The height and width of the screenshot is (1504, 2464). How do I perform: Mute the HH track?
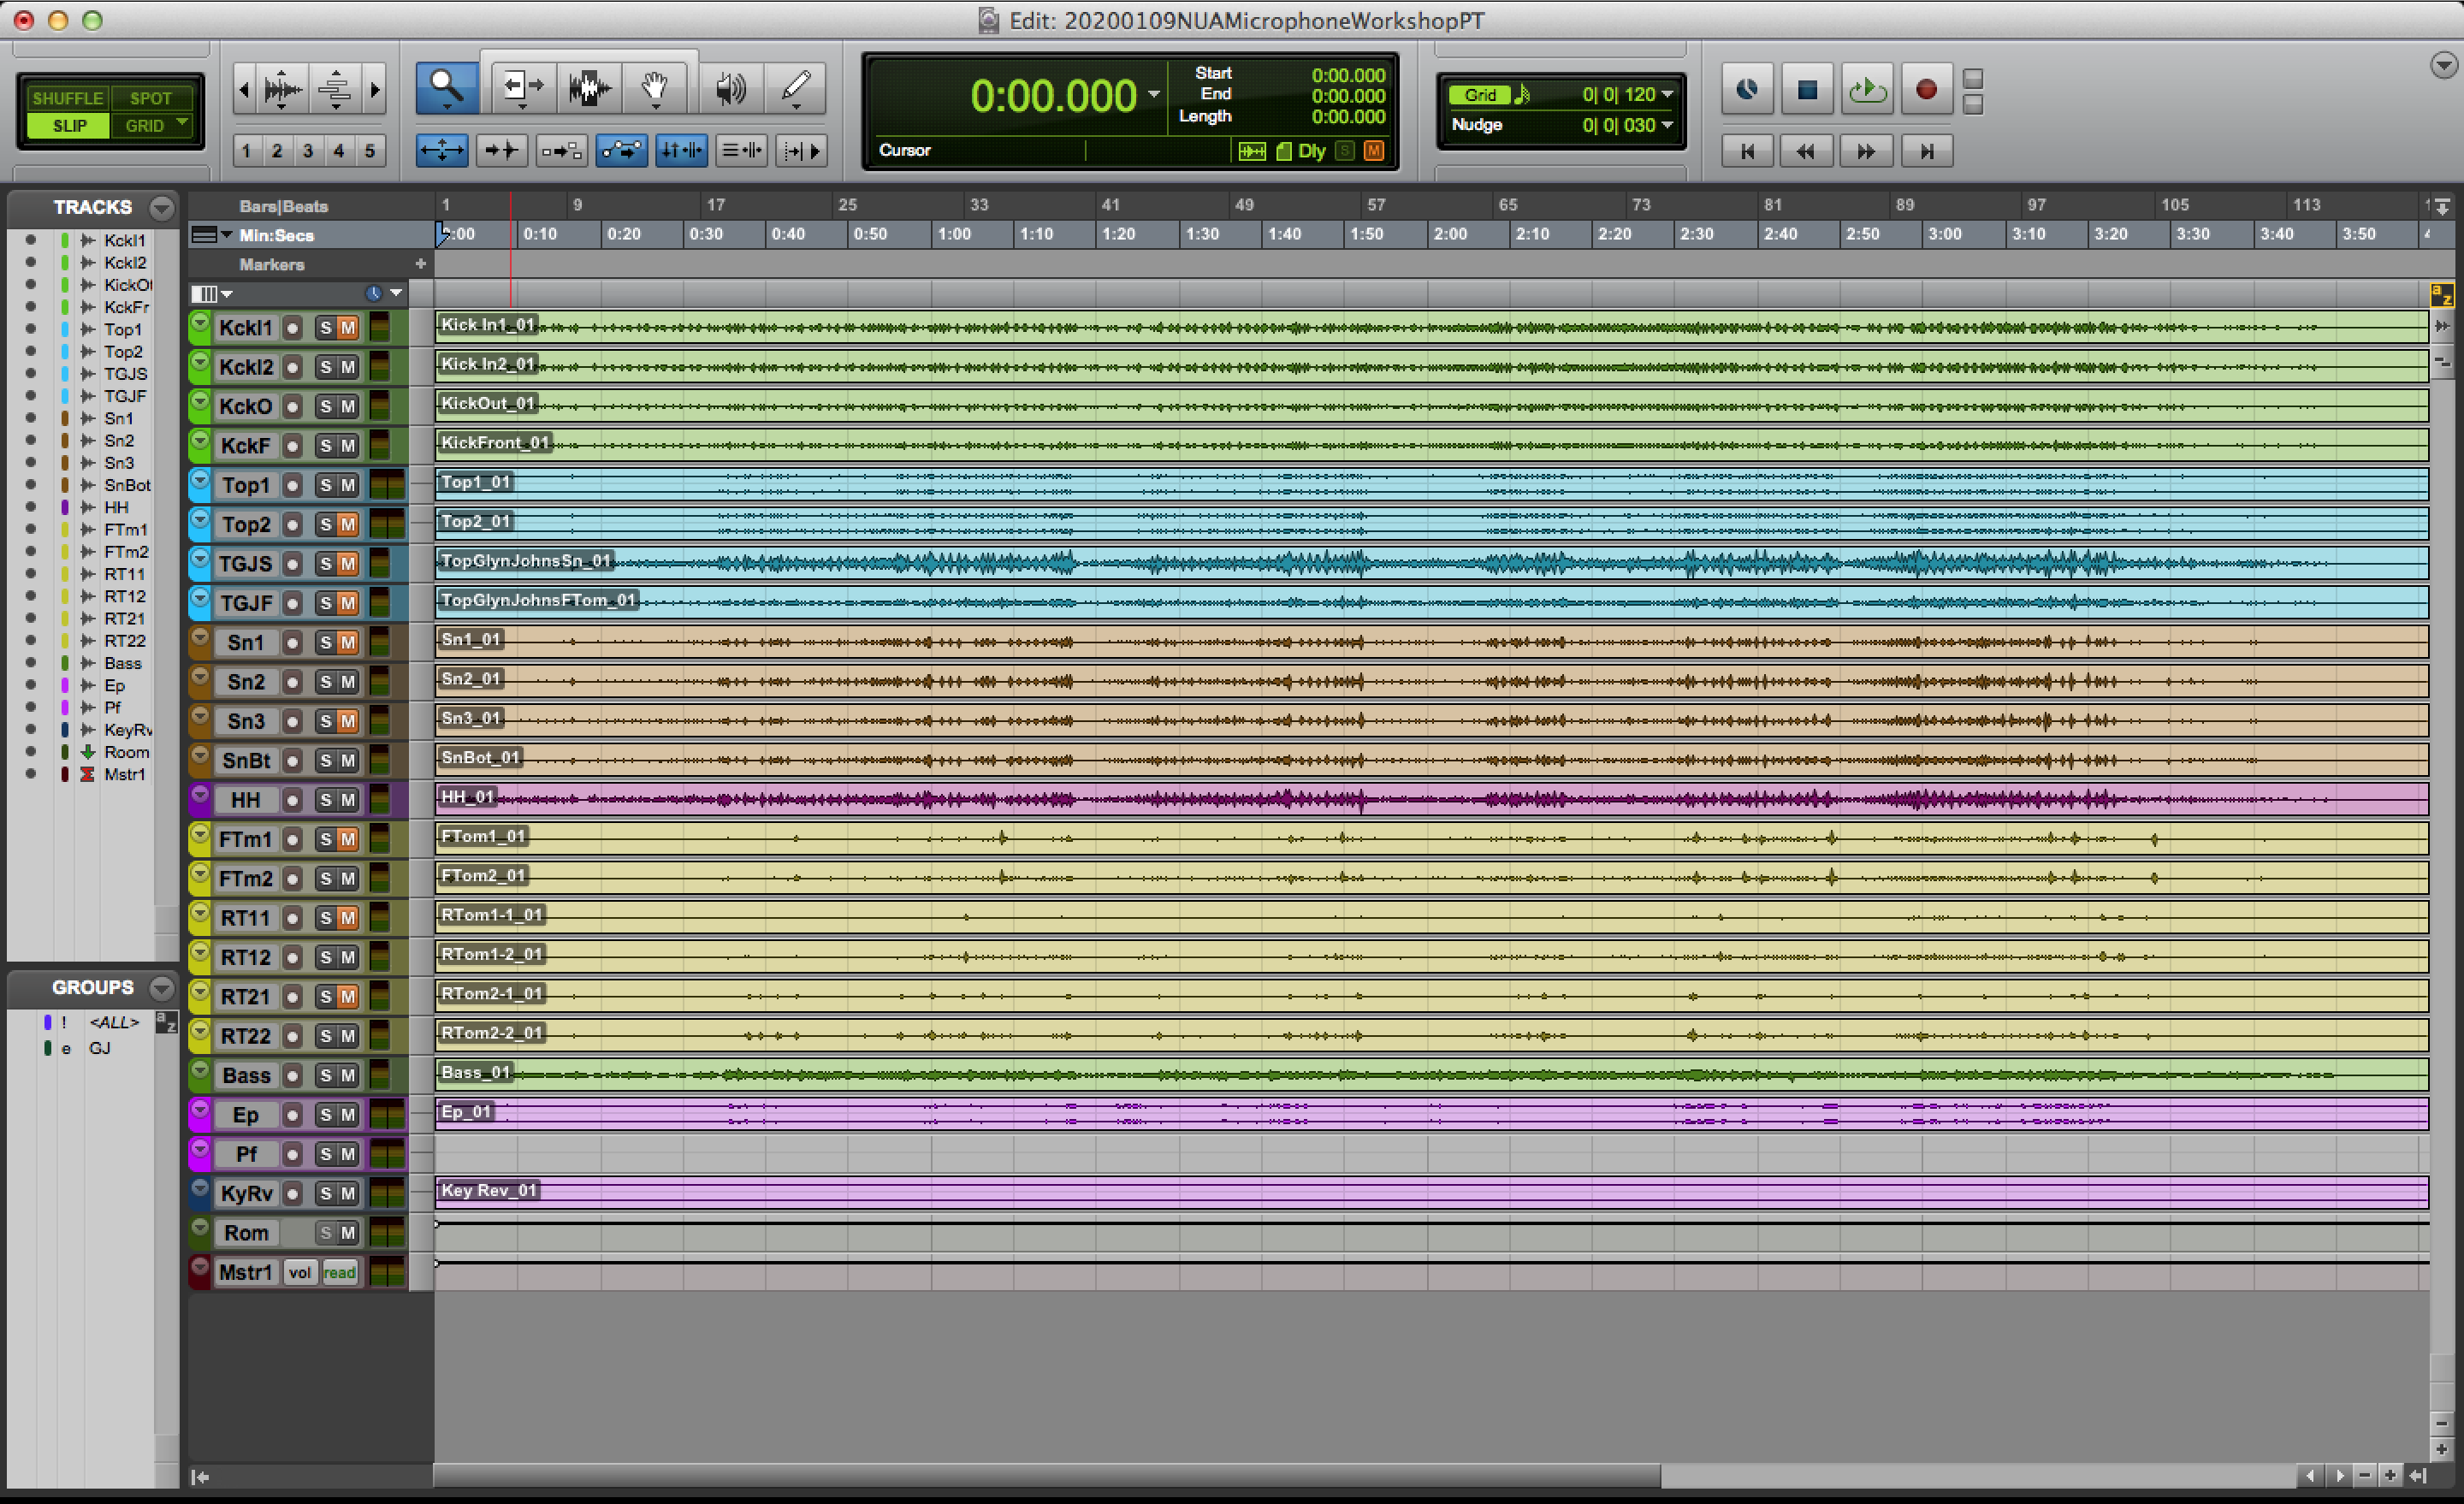pyautogui.click(x=348, y=800)
